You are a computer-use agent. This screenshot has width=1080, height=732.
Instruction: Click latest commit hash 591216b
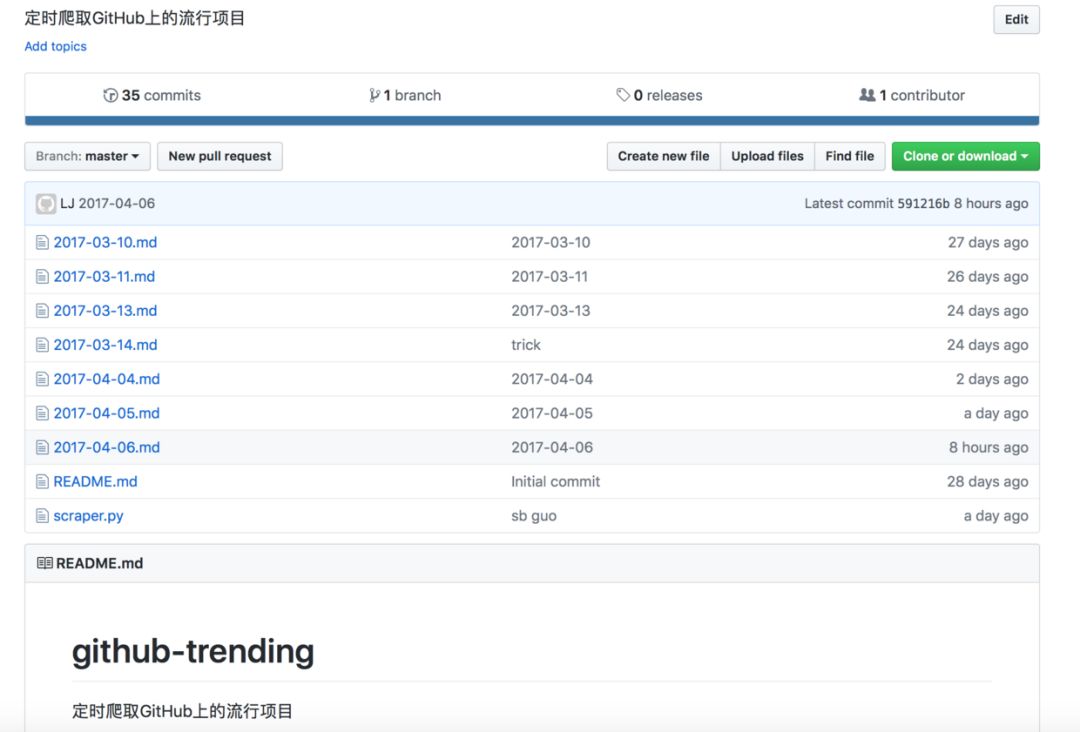point(923,204)
